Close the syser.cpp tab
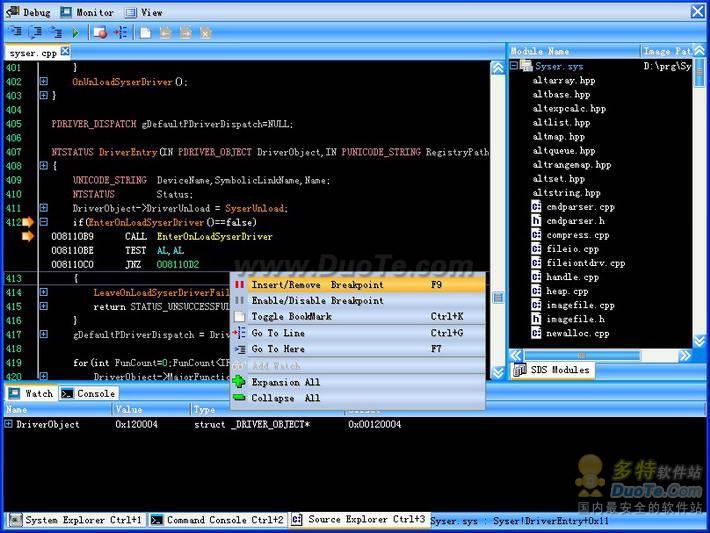The height and width of the screenshot is (533, 710). pos(65,51)
